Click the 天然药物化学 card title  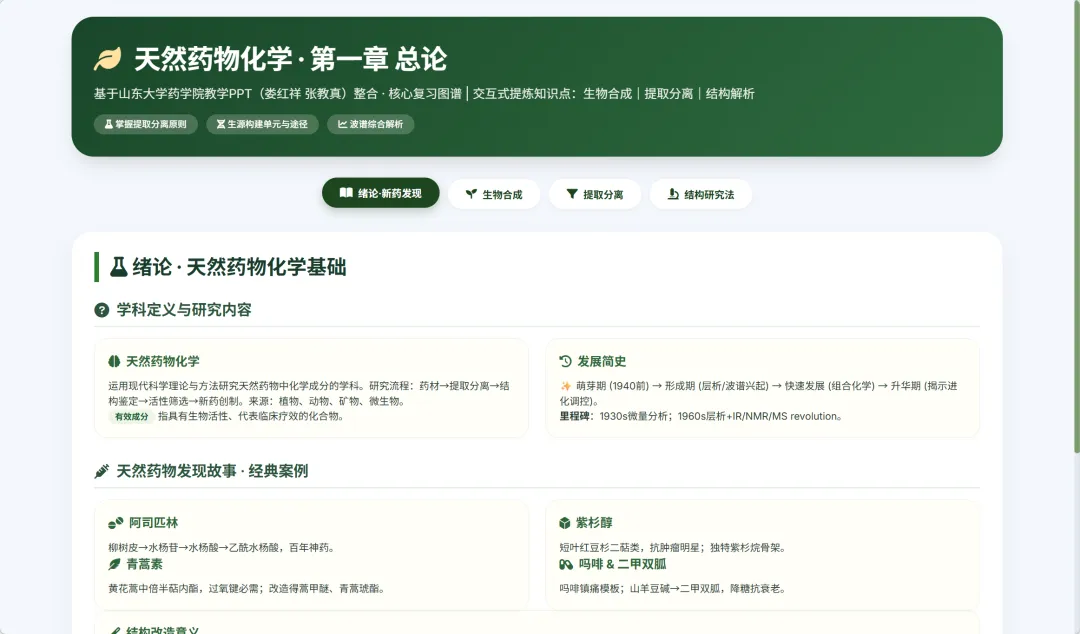[x=163, y=361]
